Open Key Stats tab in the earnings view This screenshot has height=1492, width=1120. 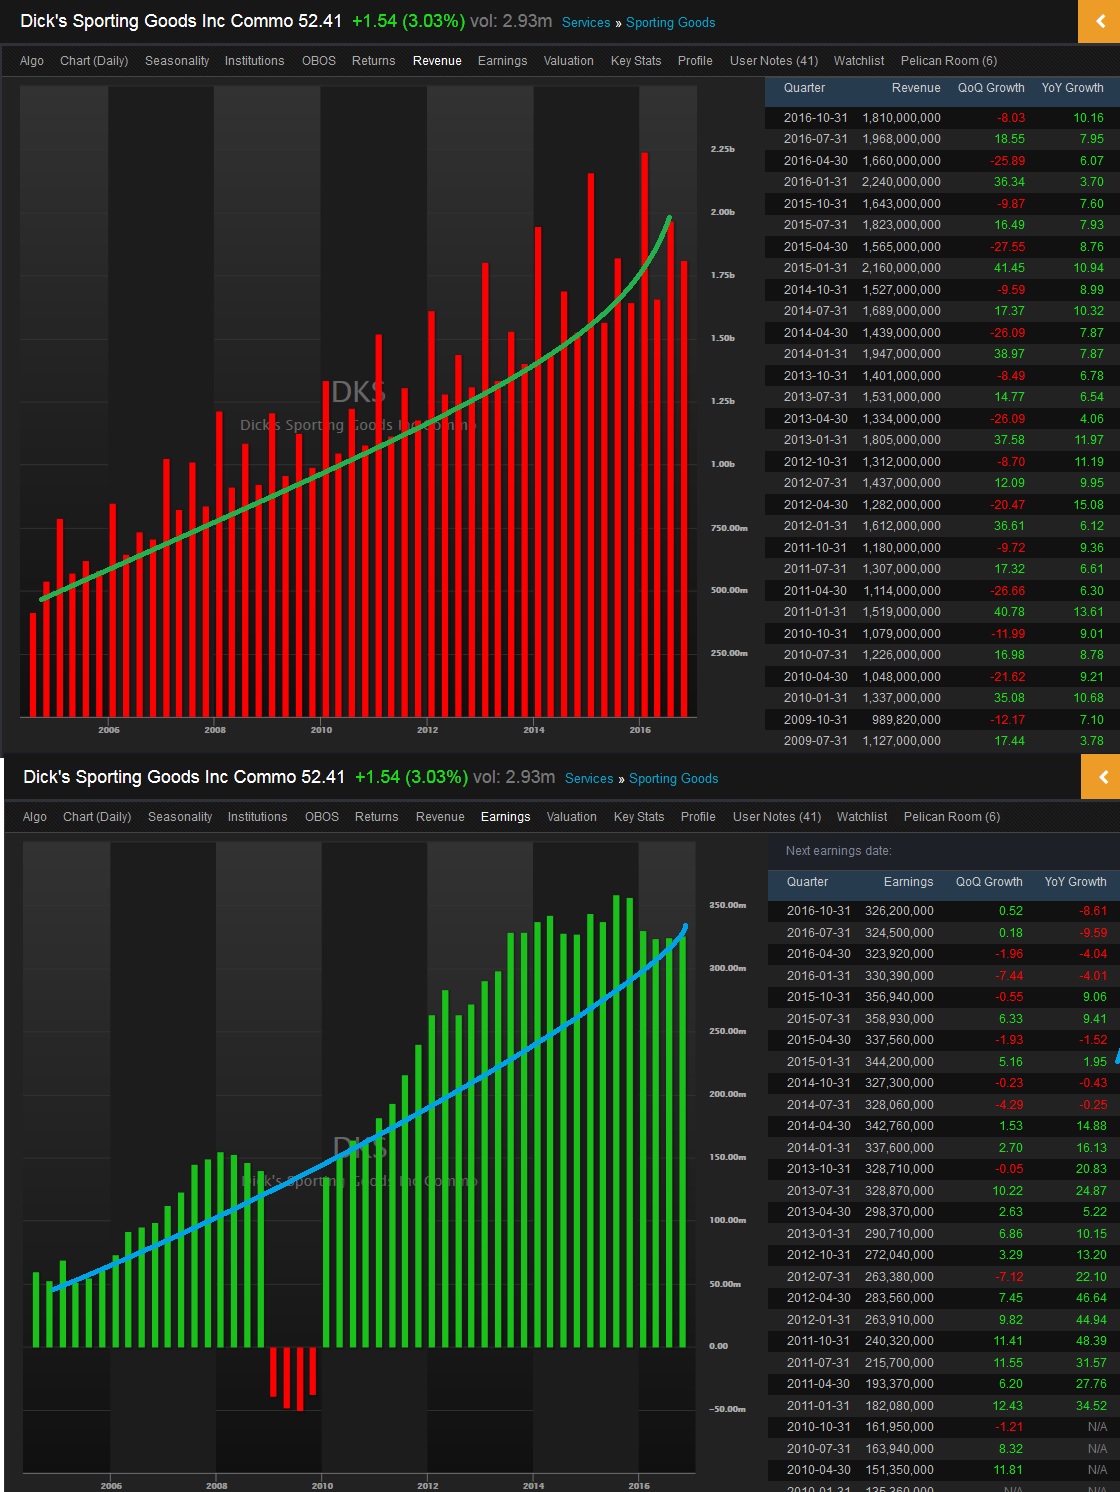click(639, 817)
